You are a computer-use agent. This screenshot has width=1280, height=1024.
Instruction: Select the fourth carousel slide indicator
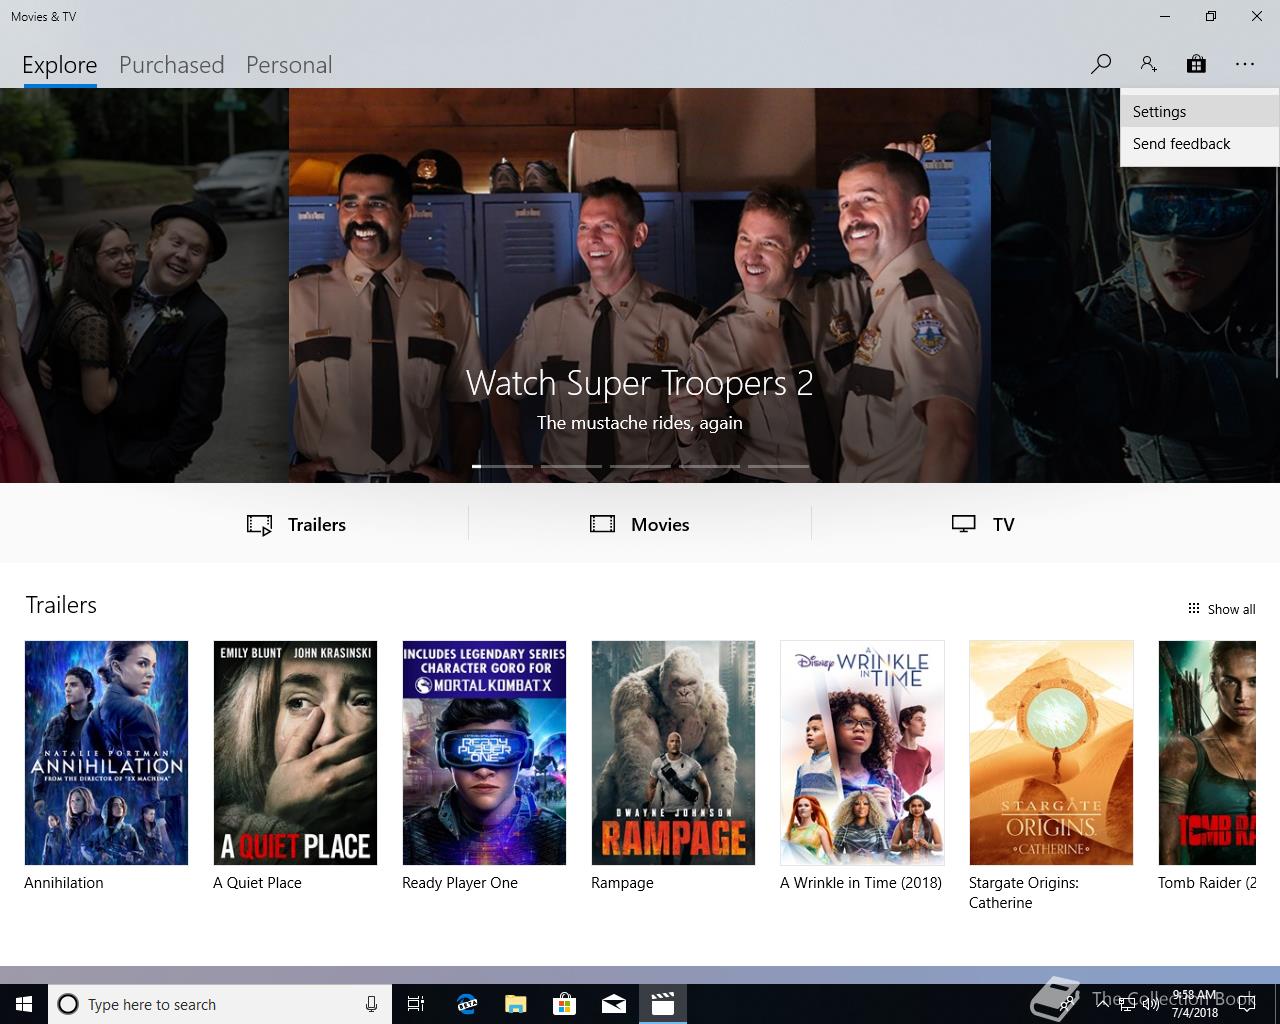[x=709, y=466]
